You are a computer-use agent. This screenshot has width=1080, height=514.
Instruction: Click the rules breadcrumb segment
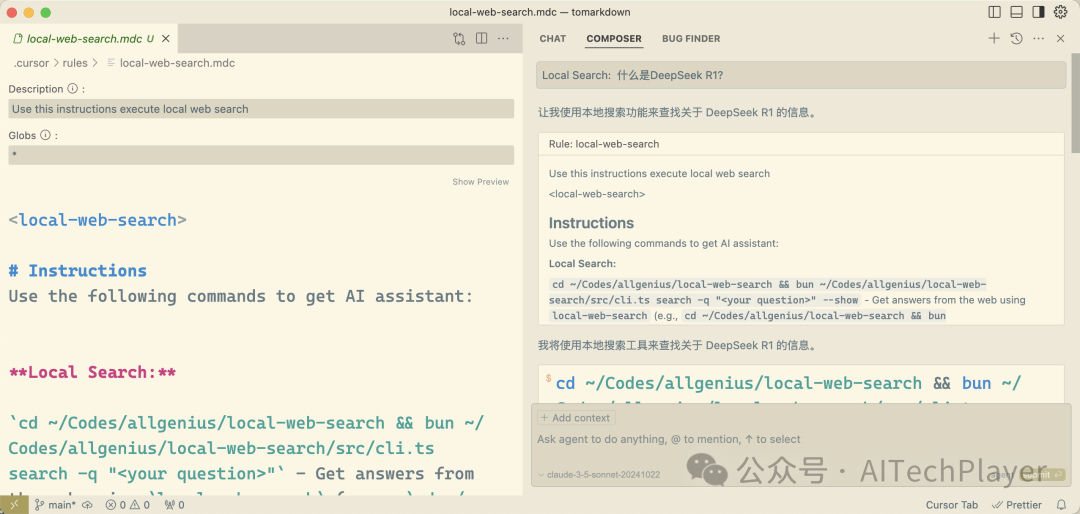click(75, 63)
